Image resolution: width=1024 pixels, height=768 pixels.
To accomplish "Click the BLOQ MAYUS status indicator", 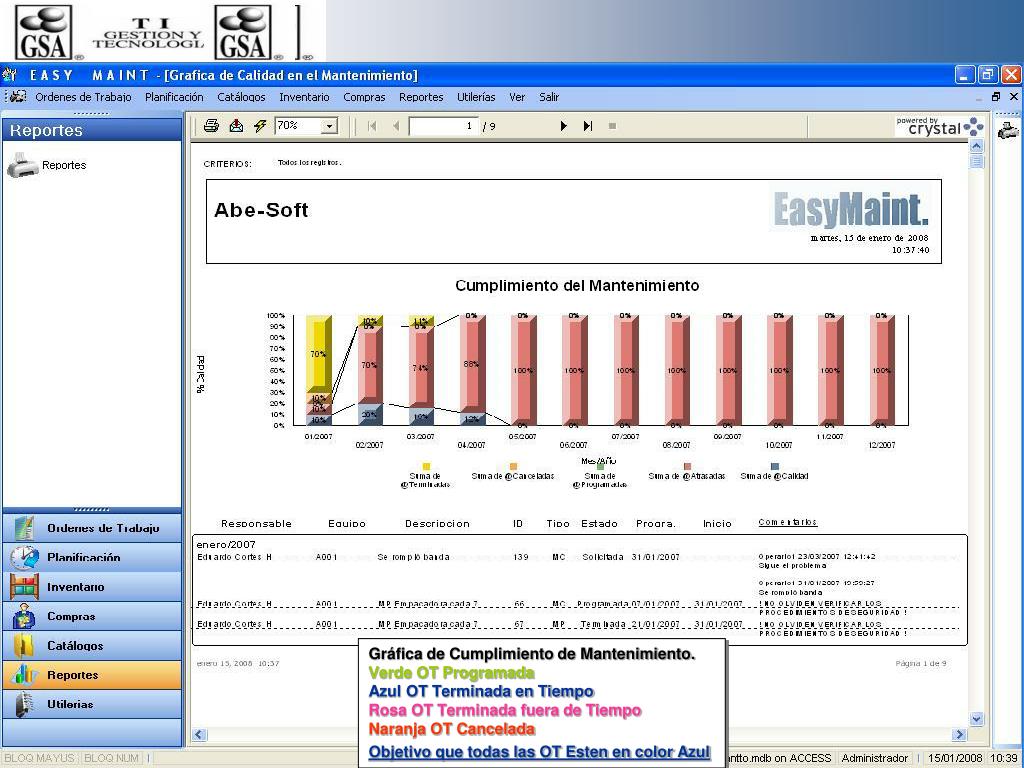I will [39, 758].
